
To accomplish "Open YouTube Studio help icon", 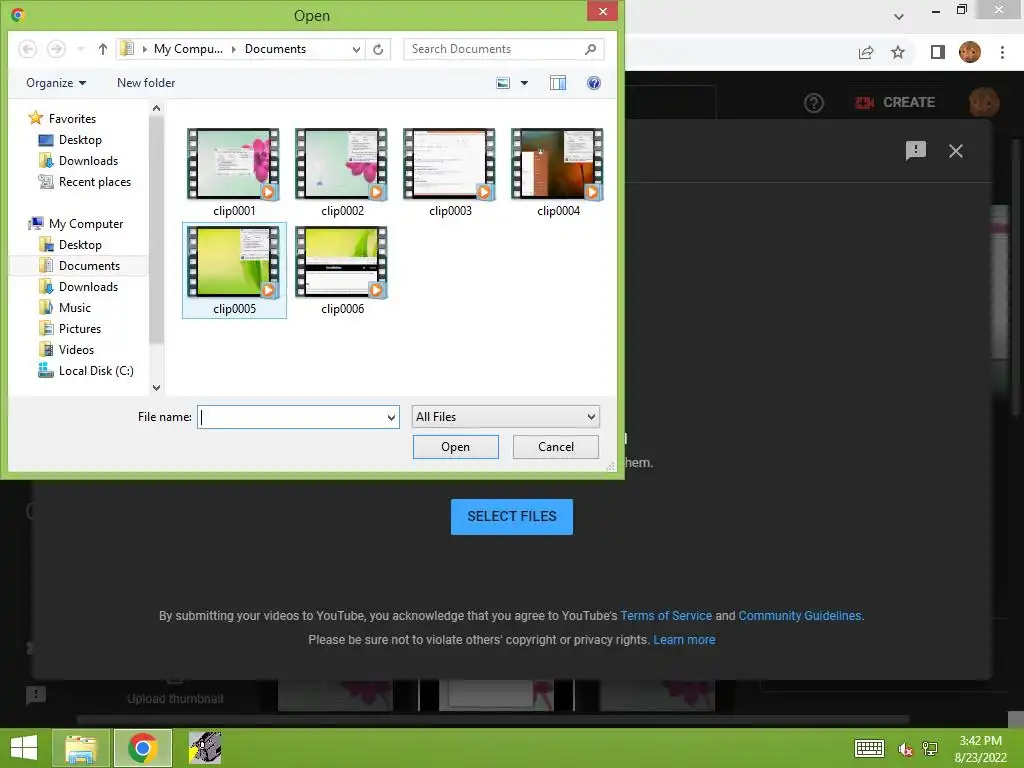I will point(814,103).
